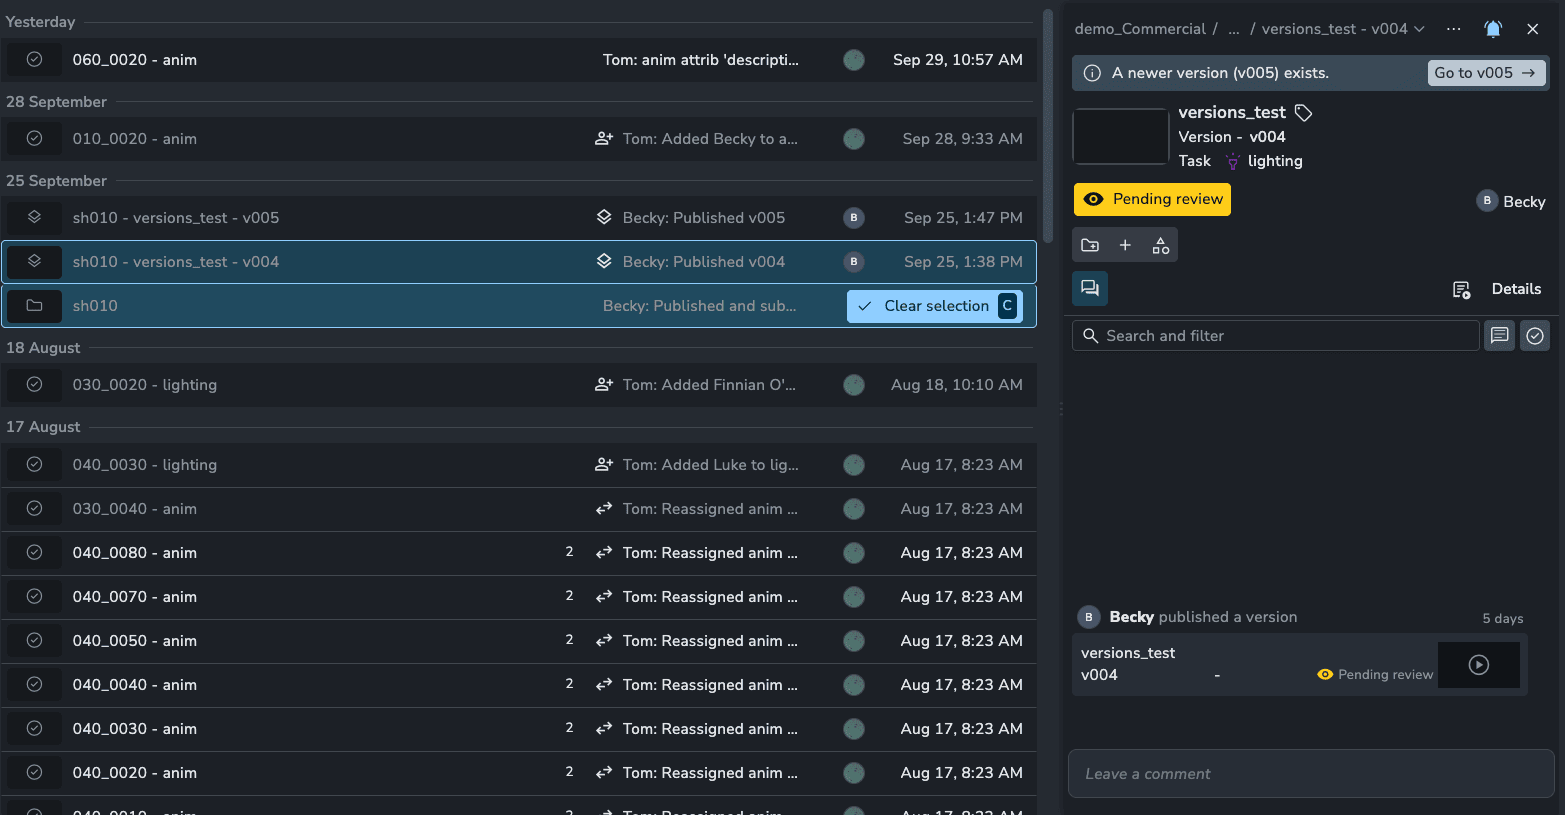This screenshot has height=815, width=1565.
Task: Click the plus add icon
Action: click(x=1125, y=245)
